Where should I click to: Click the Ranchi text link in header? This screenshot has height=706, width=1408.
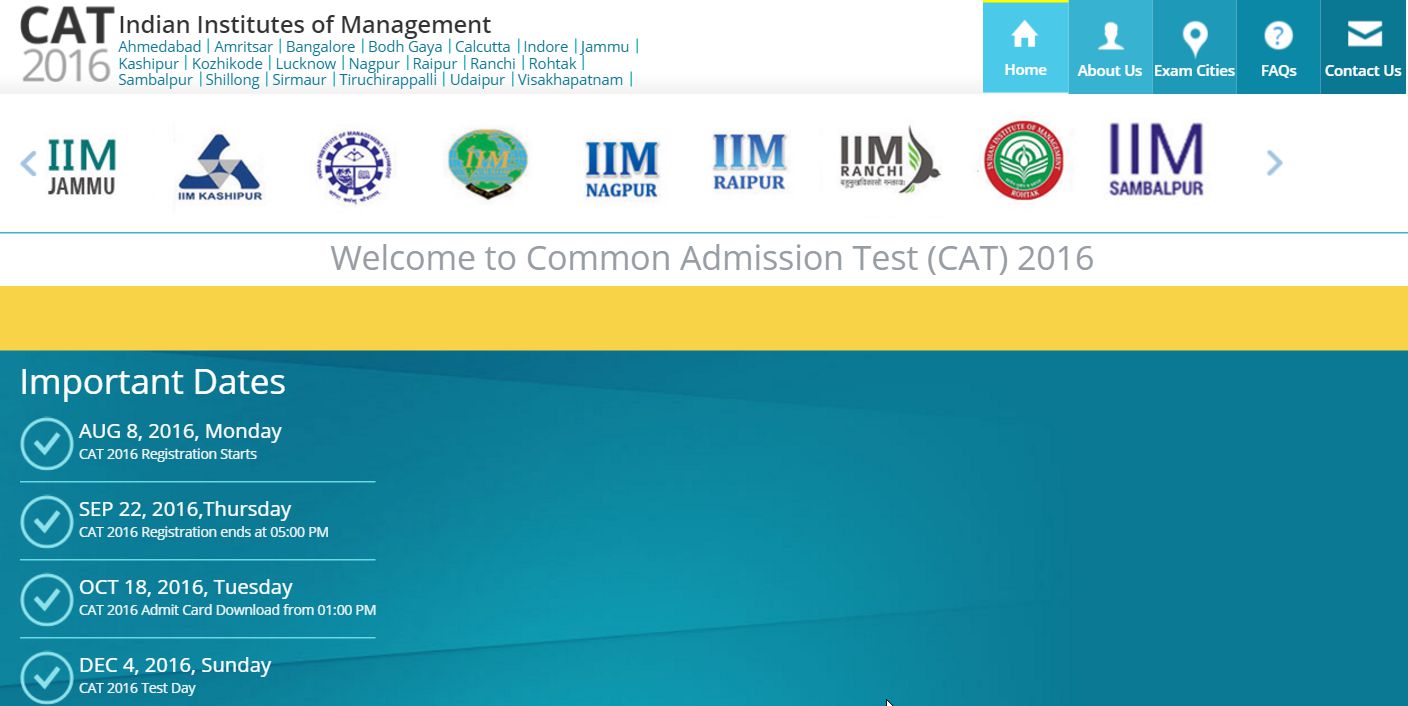coord(493,63)
